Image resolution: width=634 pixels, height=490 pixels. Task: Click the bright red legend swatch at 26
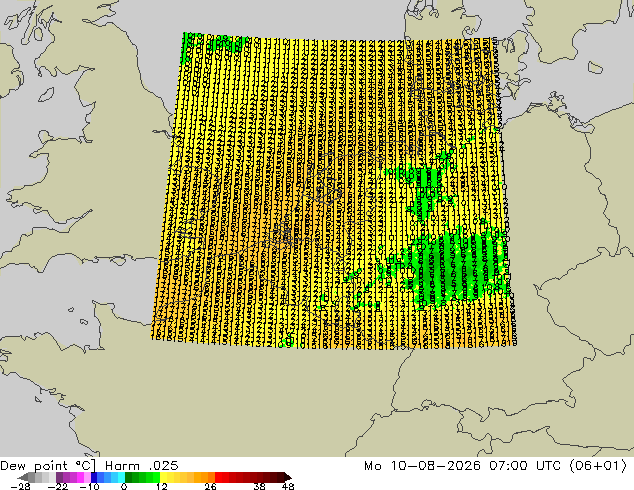[x=218, y=477]
